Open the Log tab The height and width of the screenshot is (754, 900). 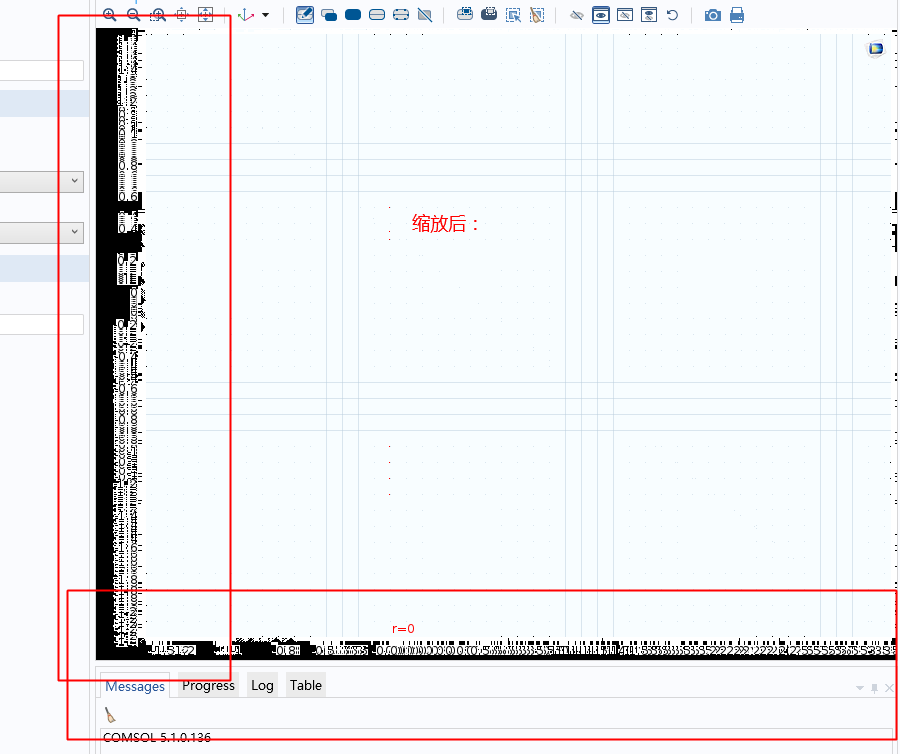[x=262, y=685]
